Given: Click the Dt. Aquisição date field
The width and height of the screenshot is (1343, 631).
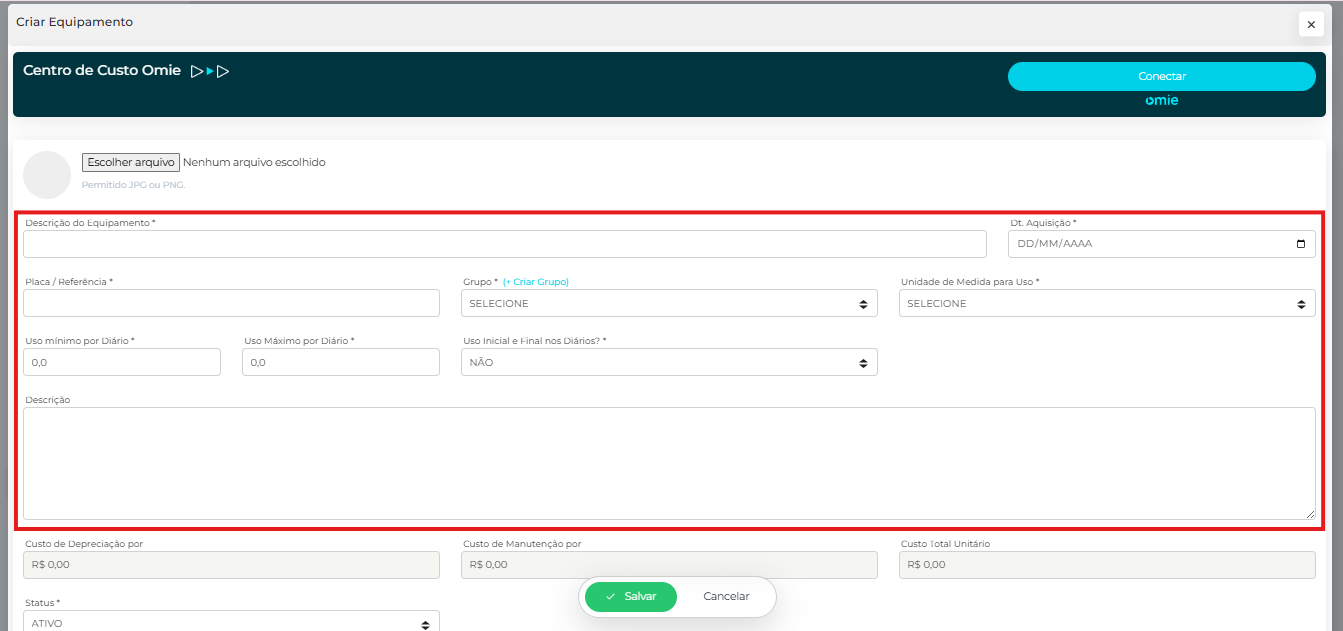Looking at the screenshot, I should click(x=1150, y=244).
